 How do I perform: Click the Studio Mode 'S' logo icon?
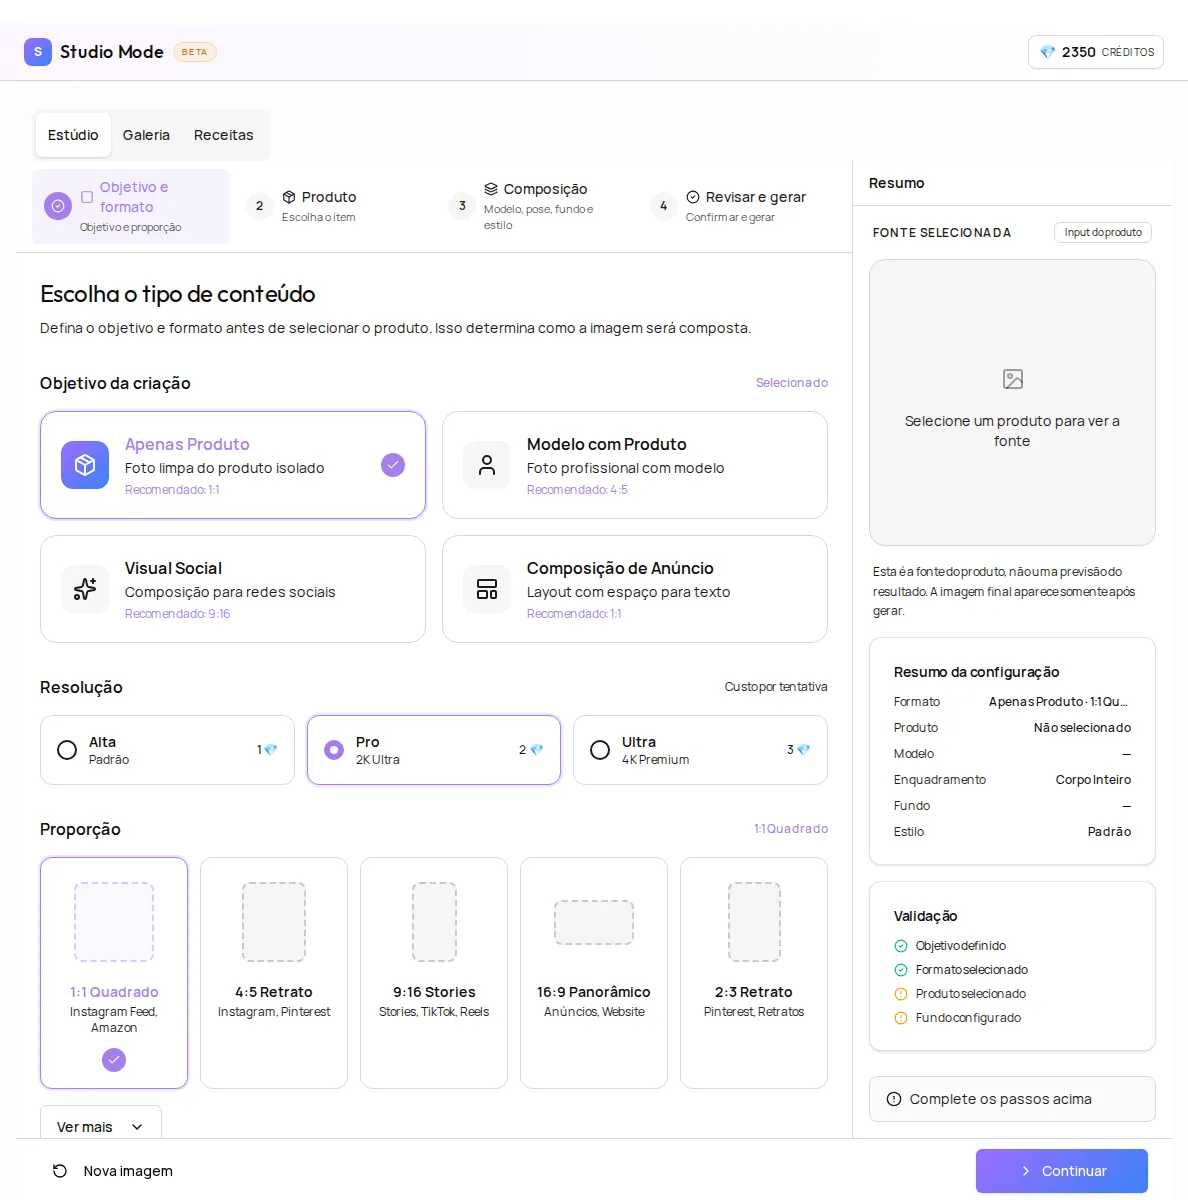click(38, 52)
